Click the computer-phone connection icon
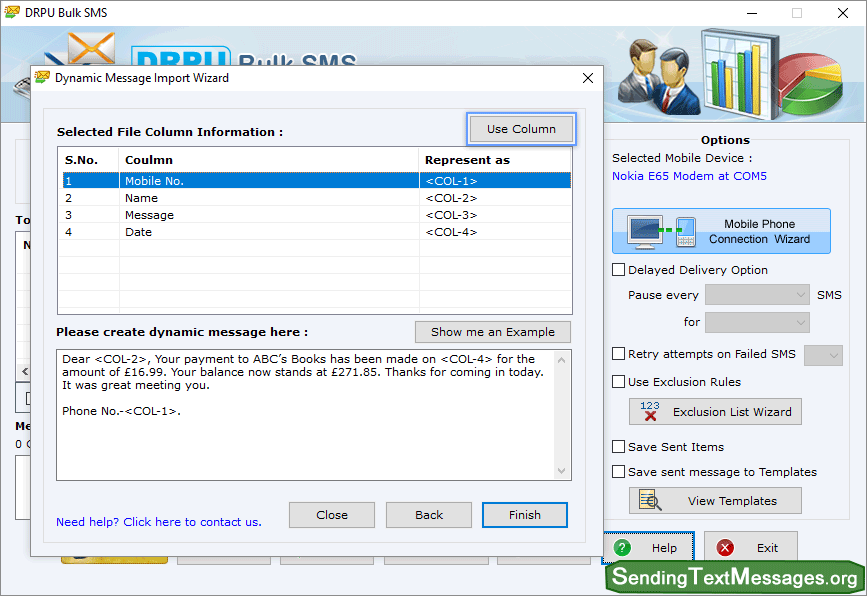 (x=661, y=231)
